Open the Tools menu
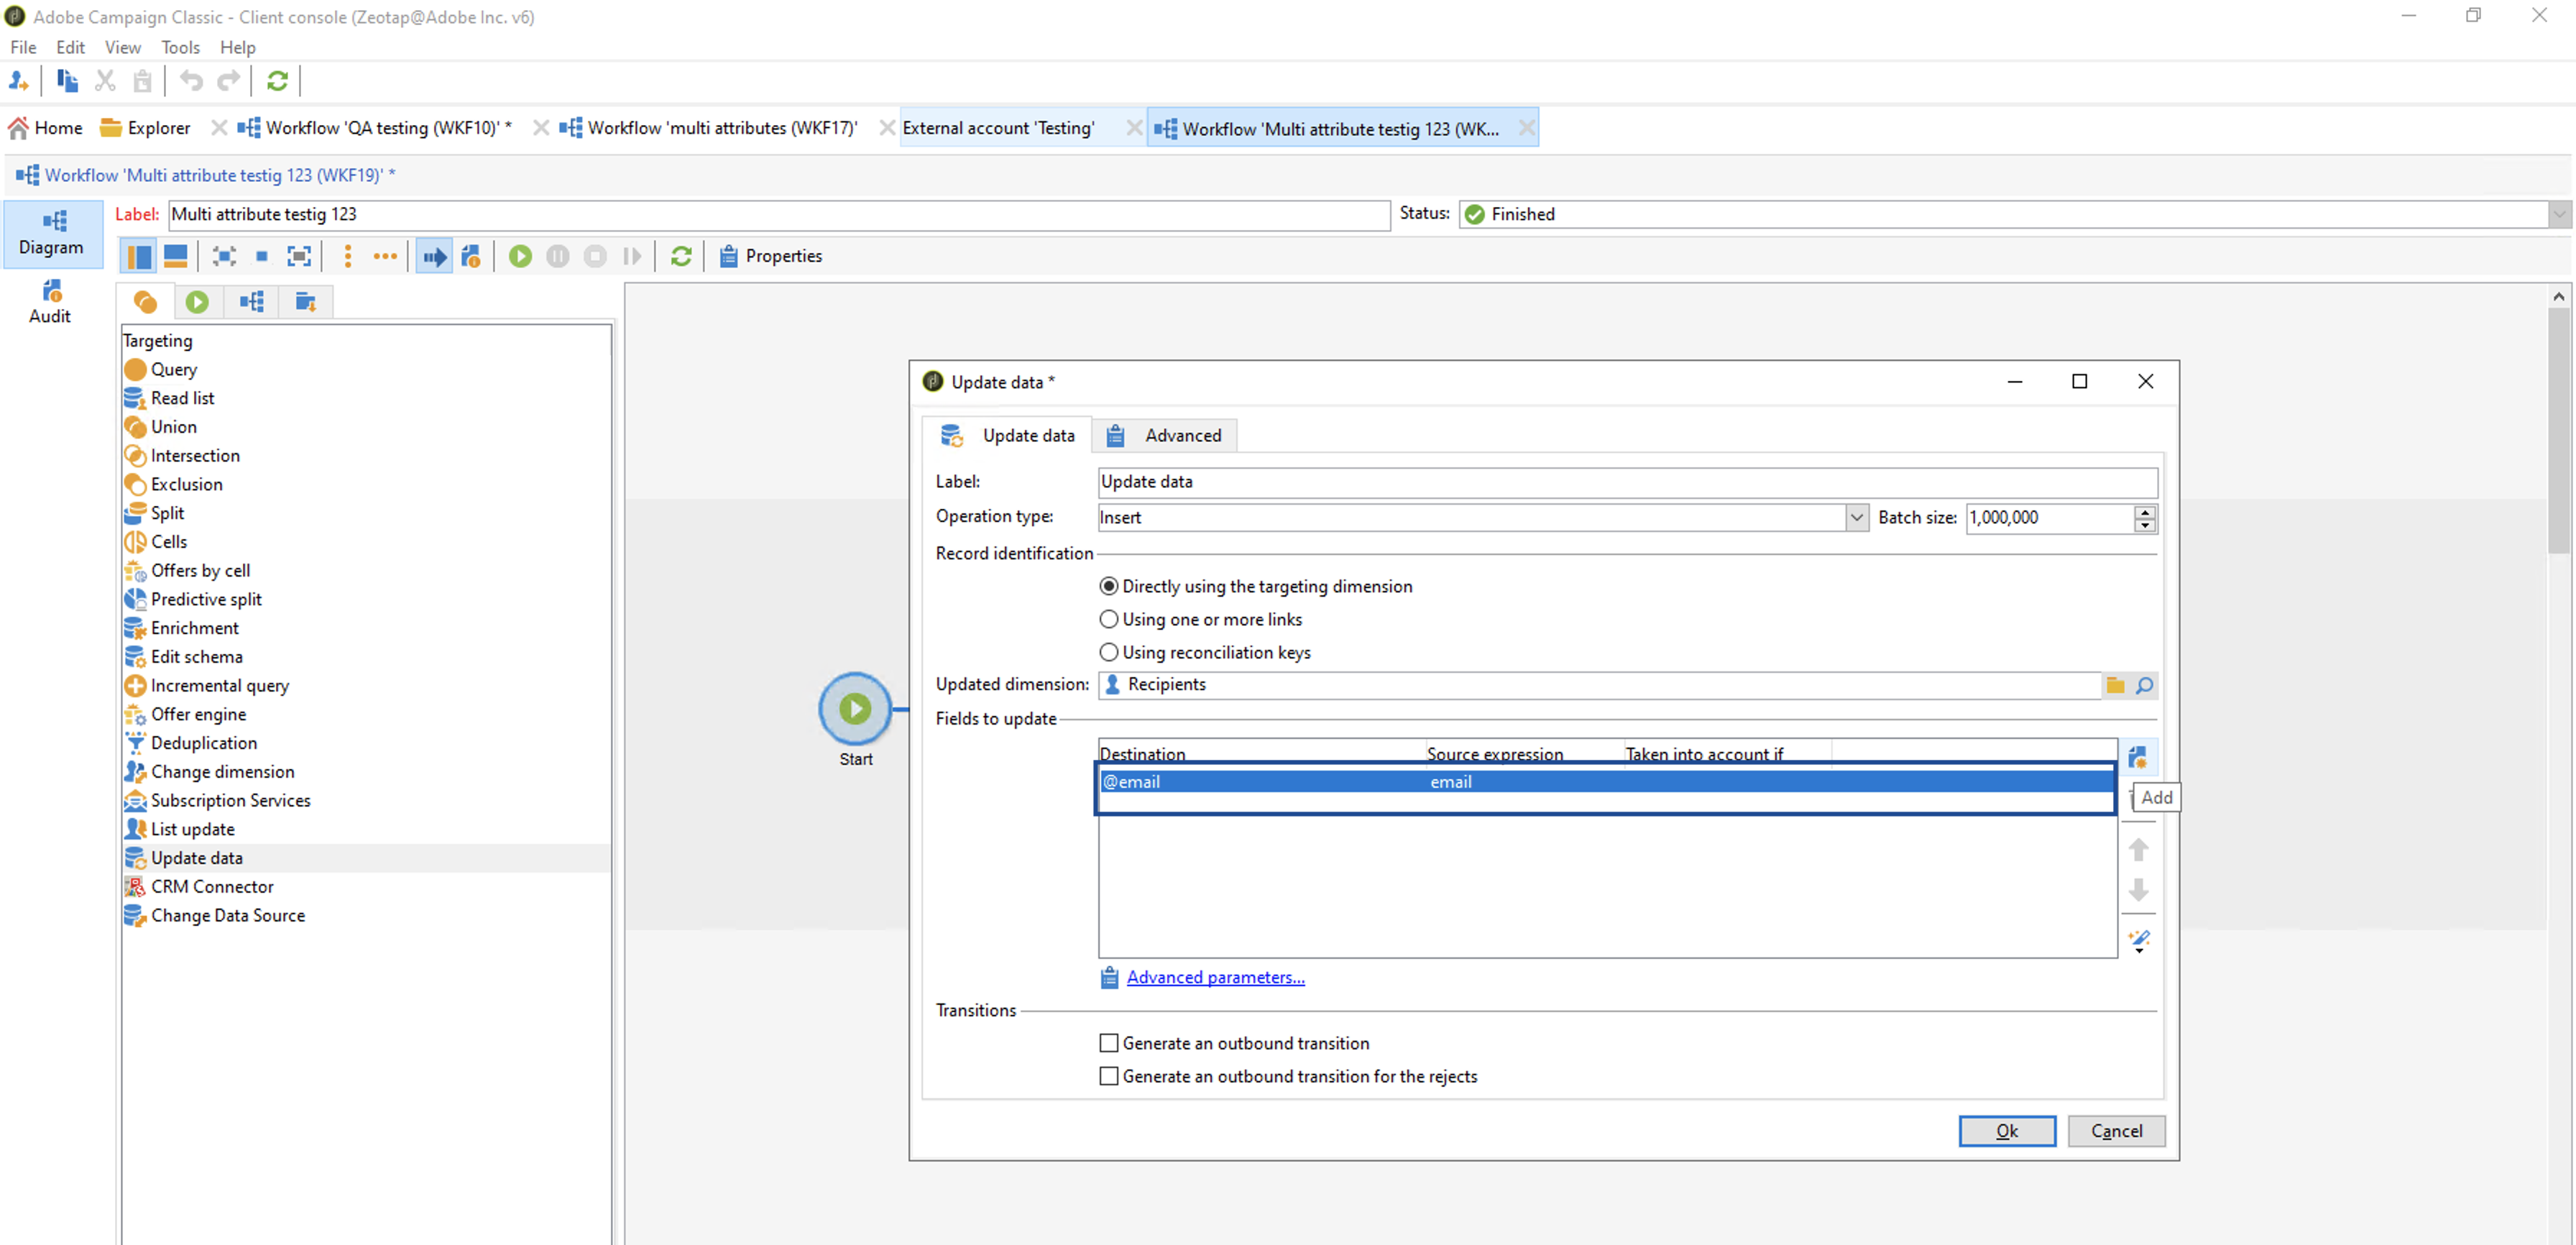 (x=180, y=47)
